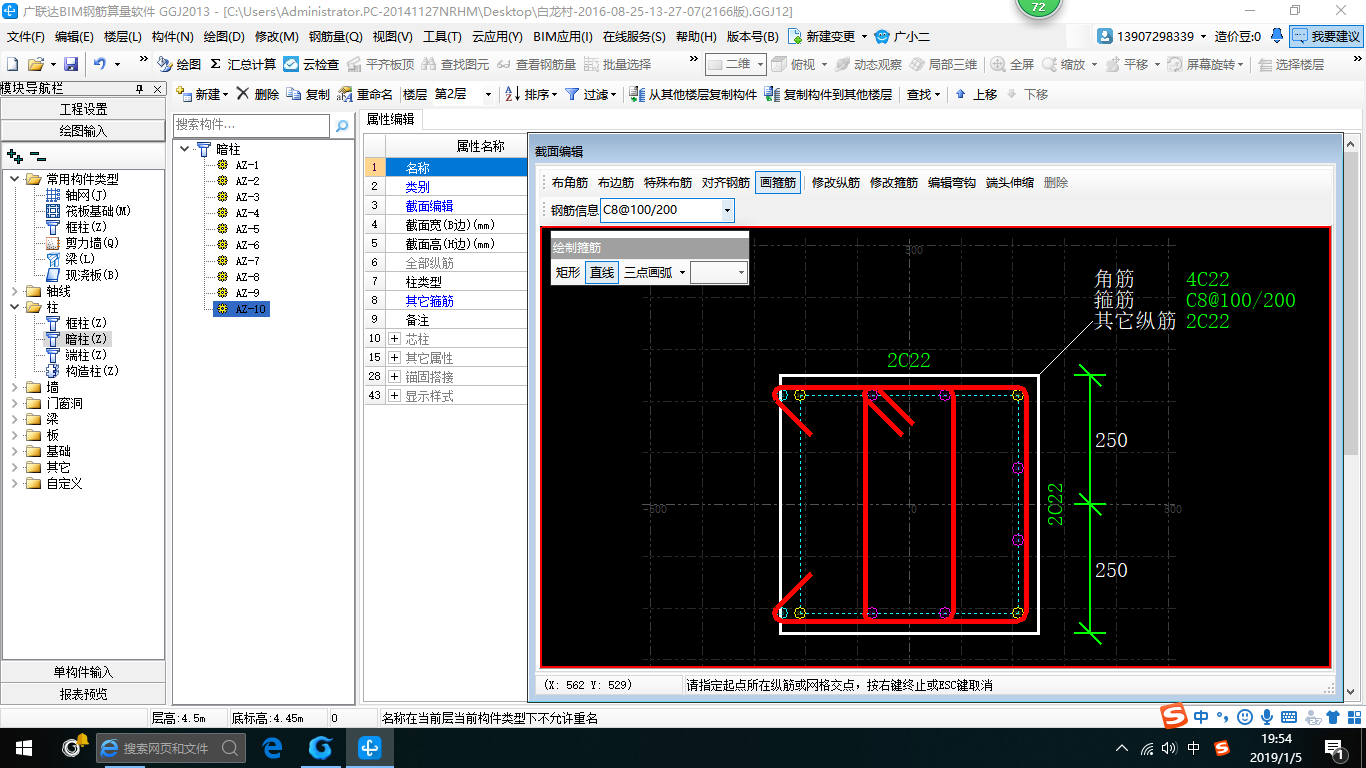The height and width of the screenshot is (768, 1366).
Task: Click 我要建议 feedback button
Action: 1326,37
